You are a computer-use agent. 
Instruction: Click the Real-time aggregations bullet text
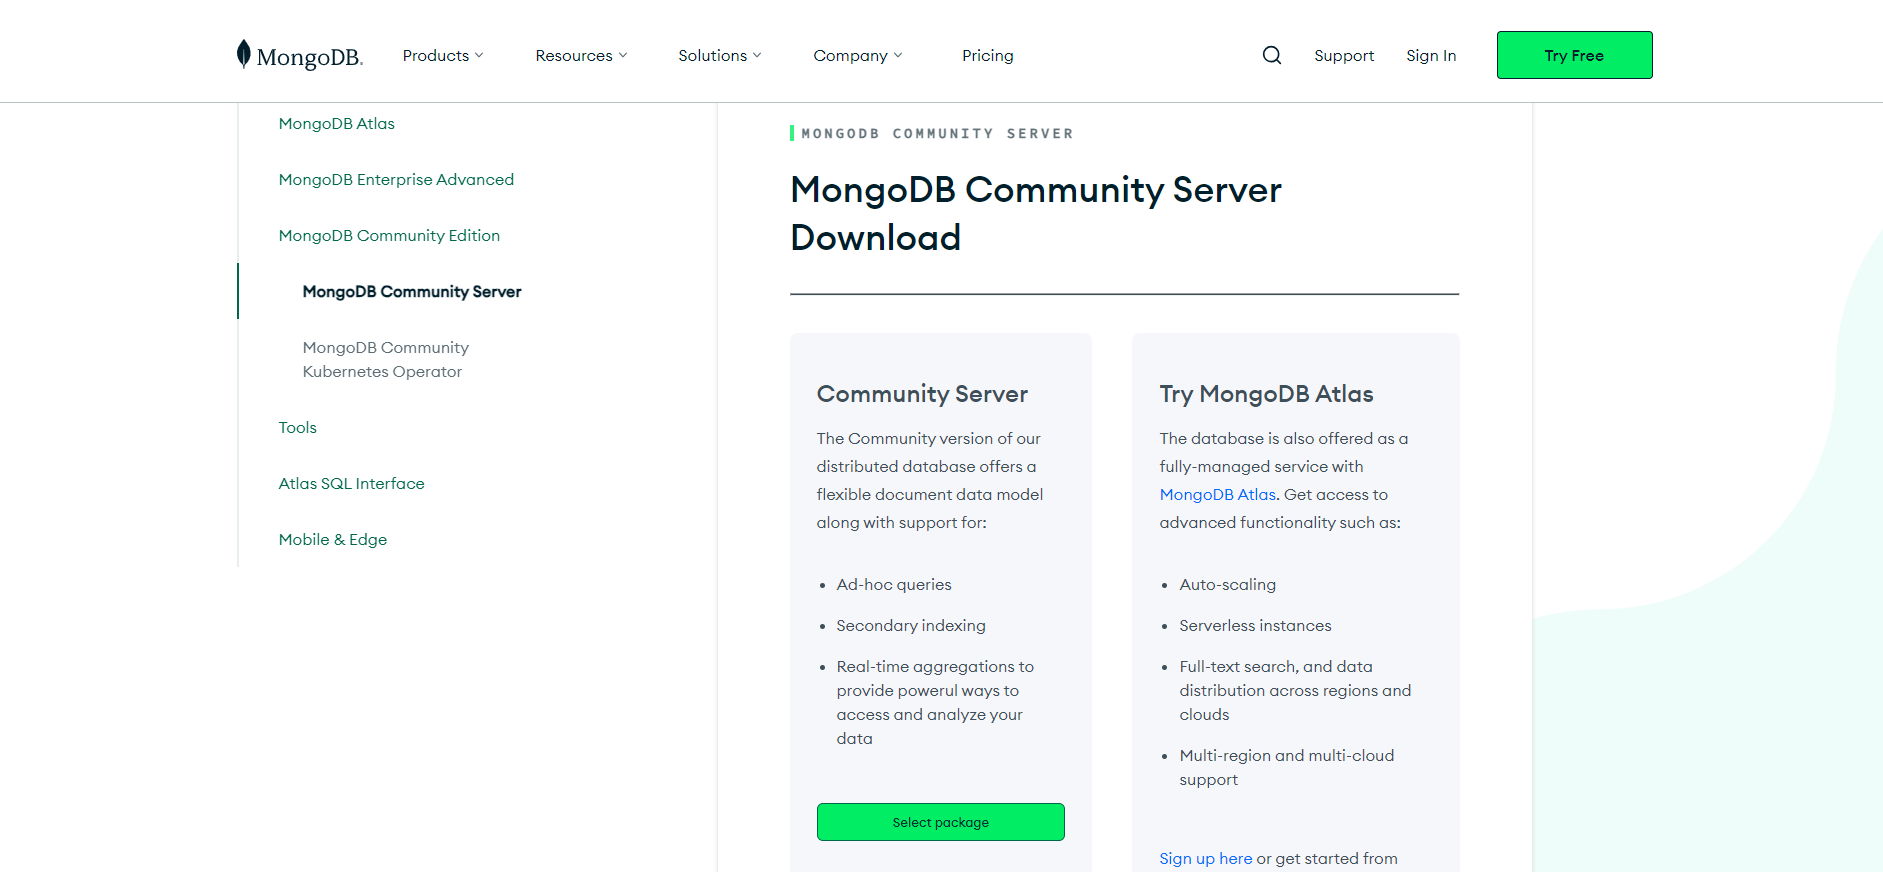click(x=935, y=703)
